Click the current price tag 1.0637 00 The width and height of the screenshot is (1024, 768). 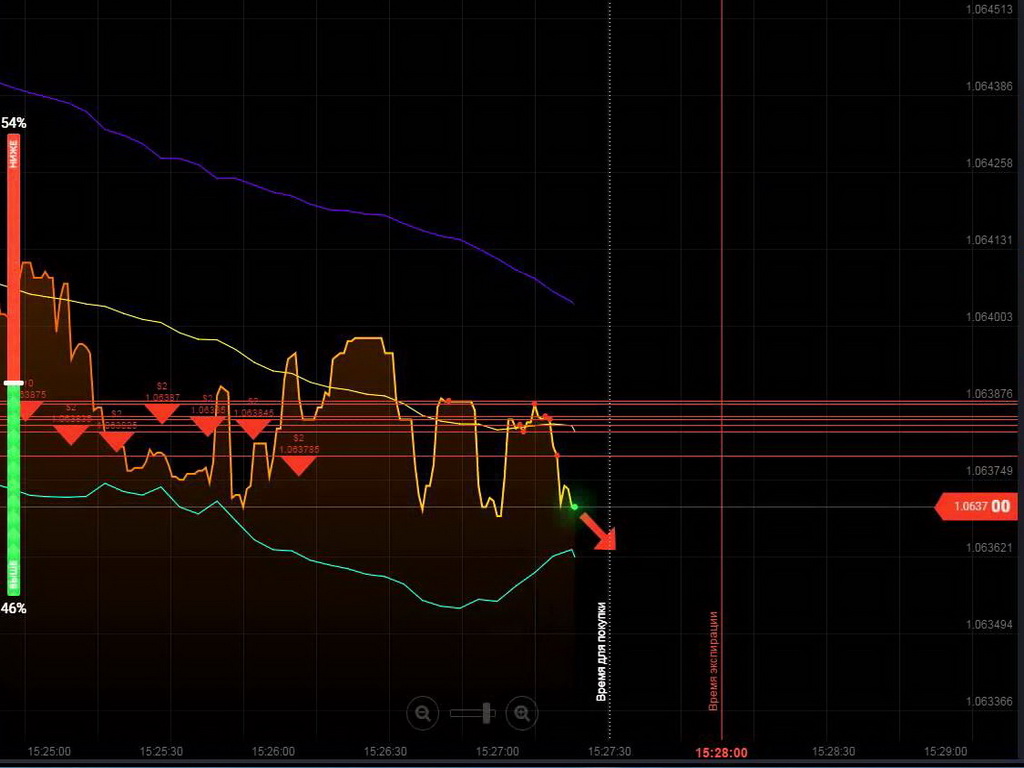(977, 507)
